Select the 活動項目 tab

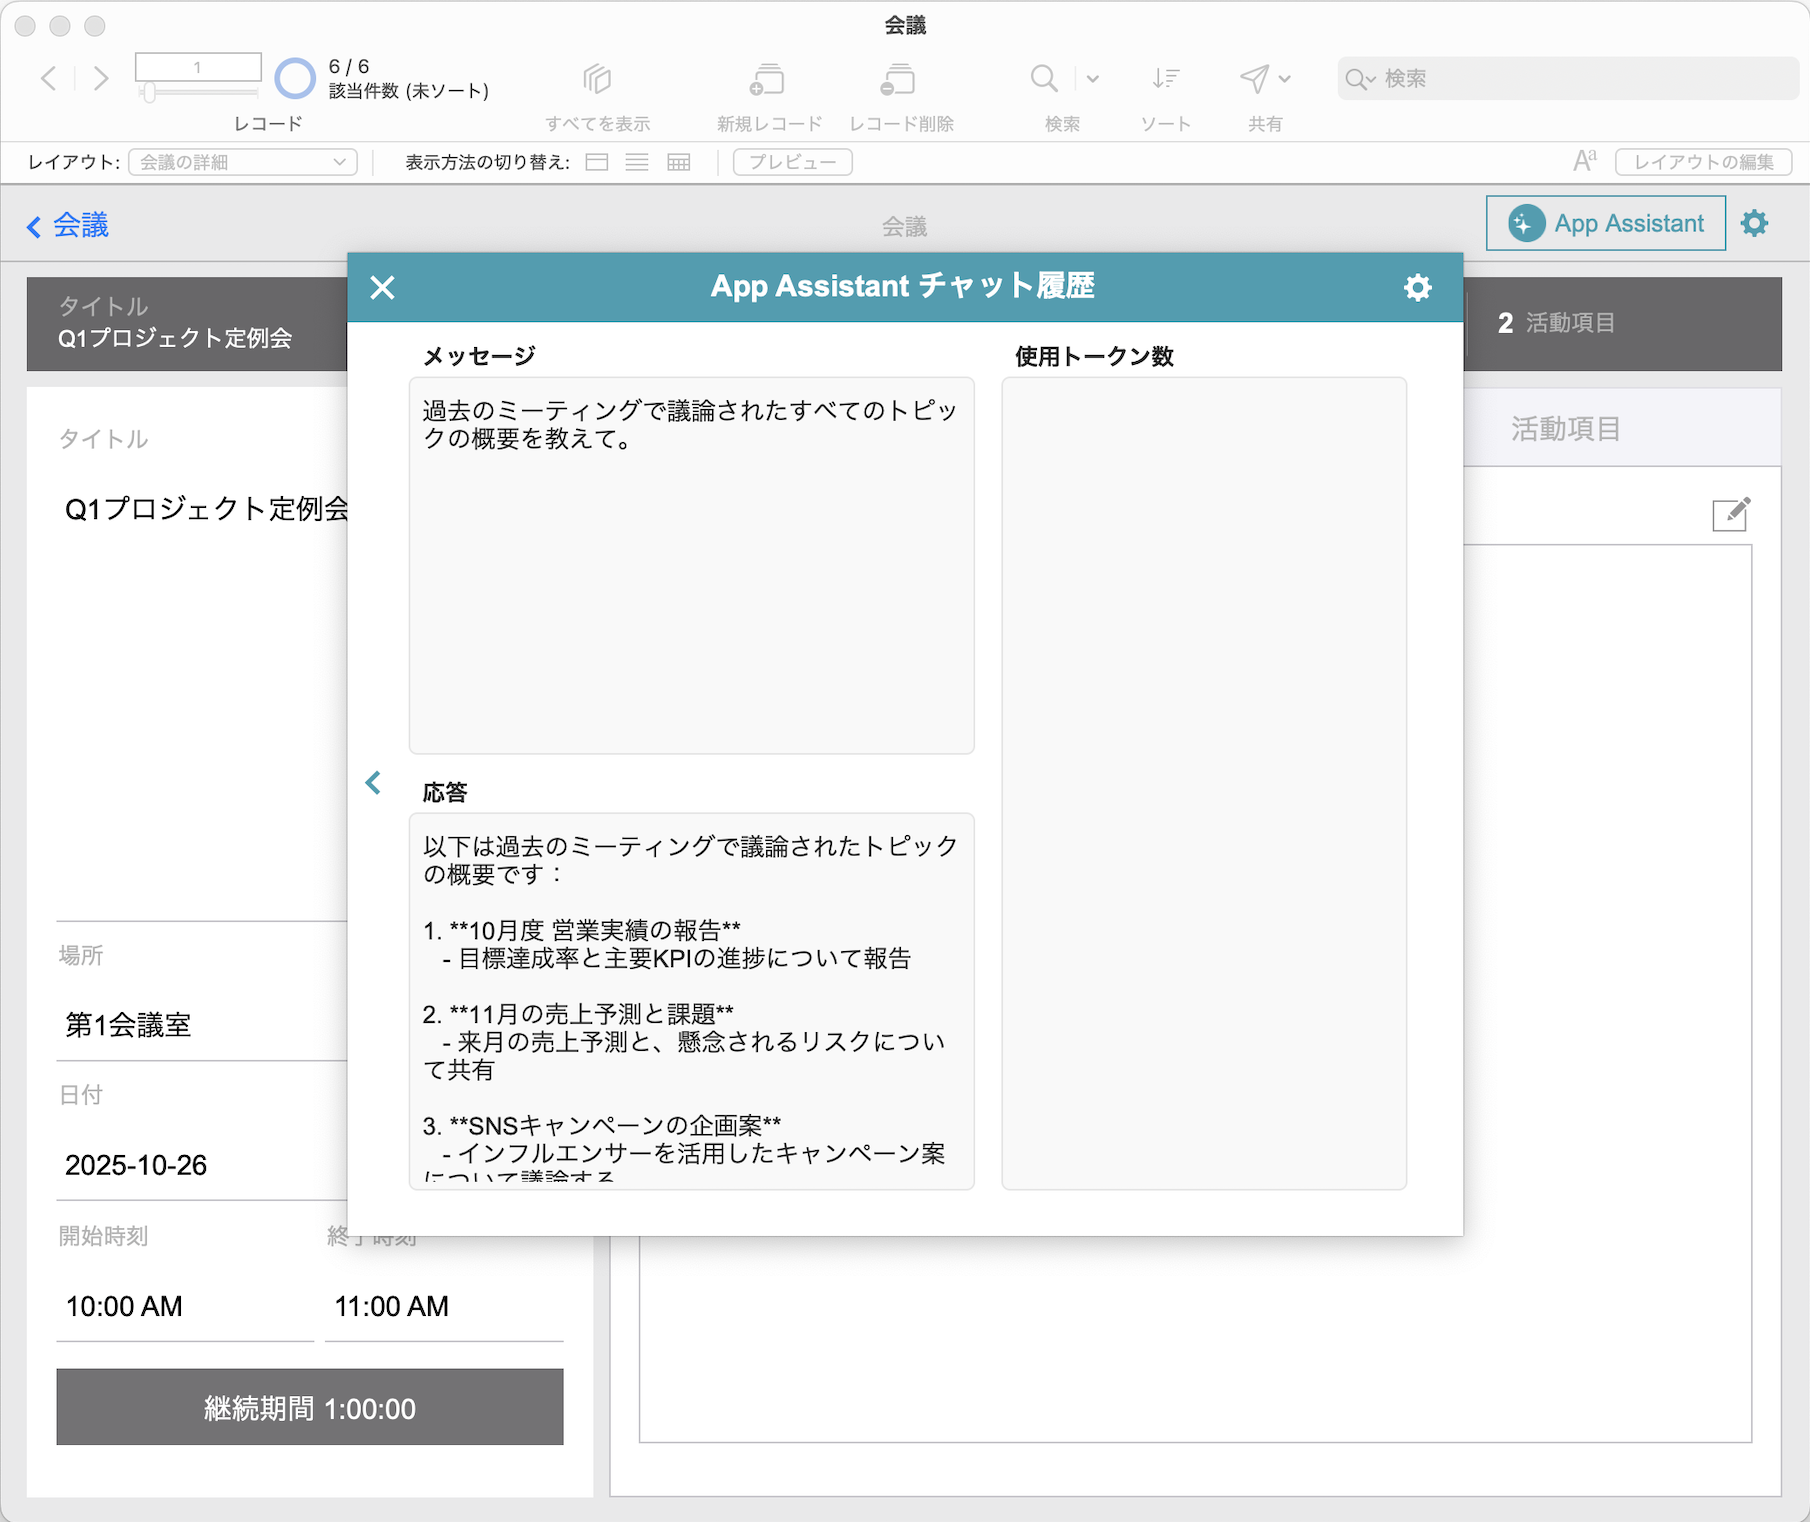[x=1565, y=429]
